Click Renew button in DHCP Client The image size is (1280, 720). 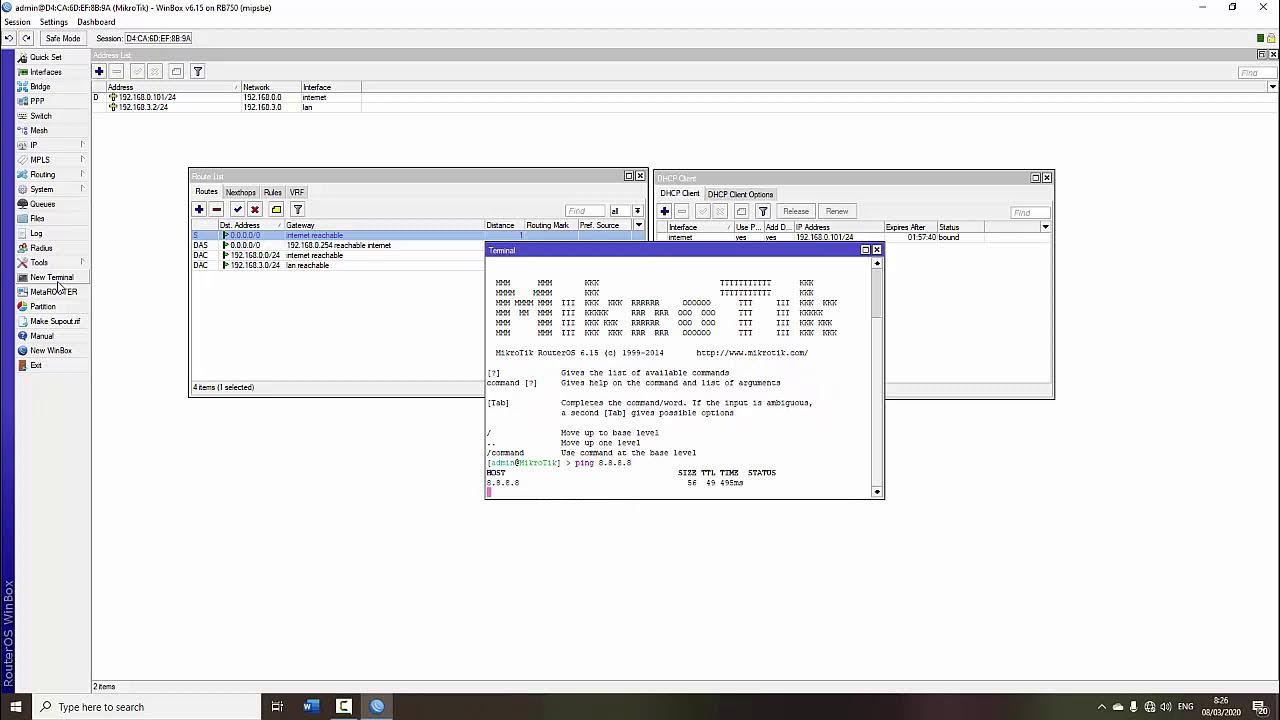pos(837,211)
